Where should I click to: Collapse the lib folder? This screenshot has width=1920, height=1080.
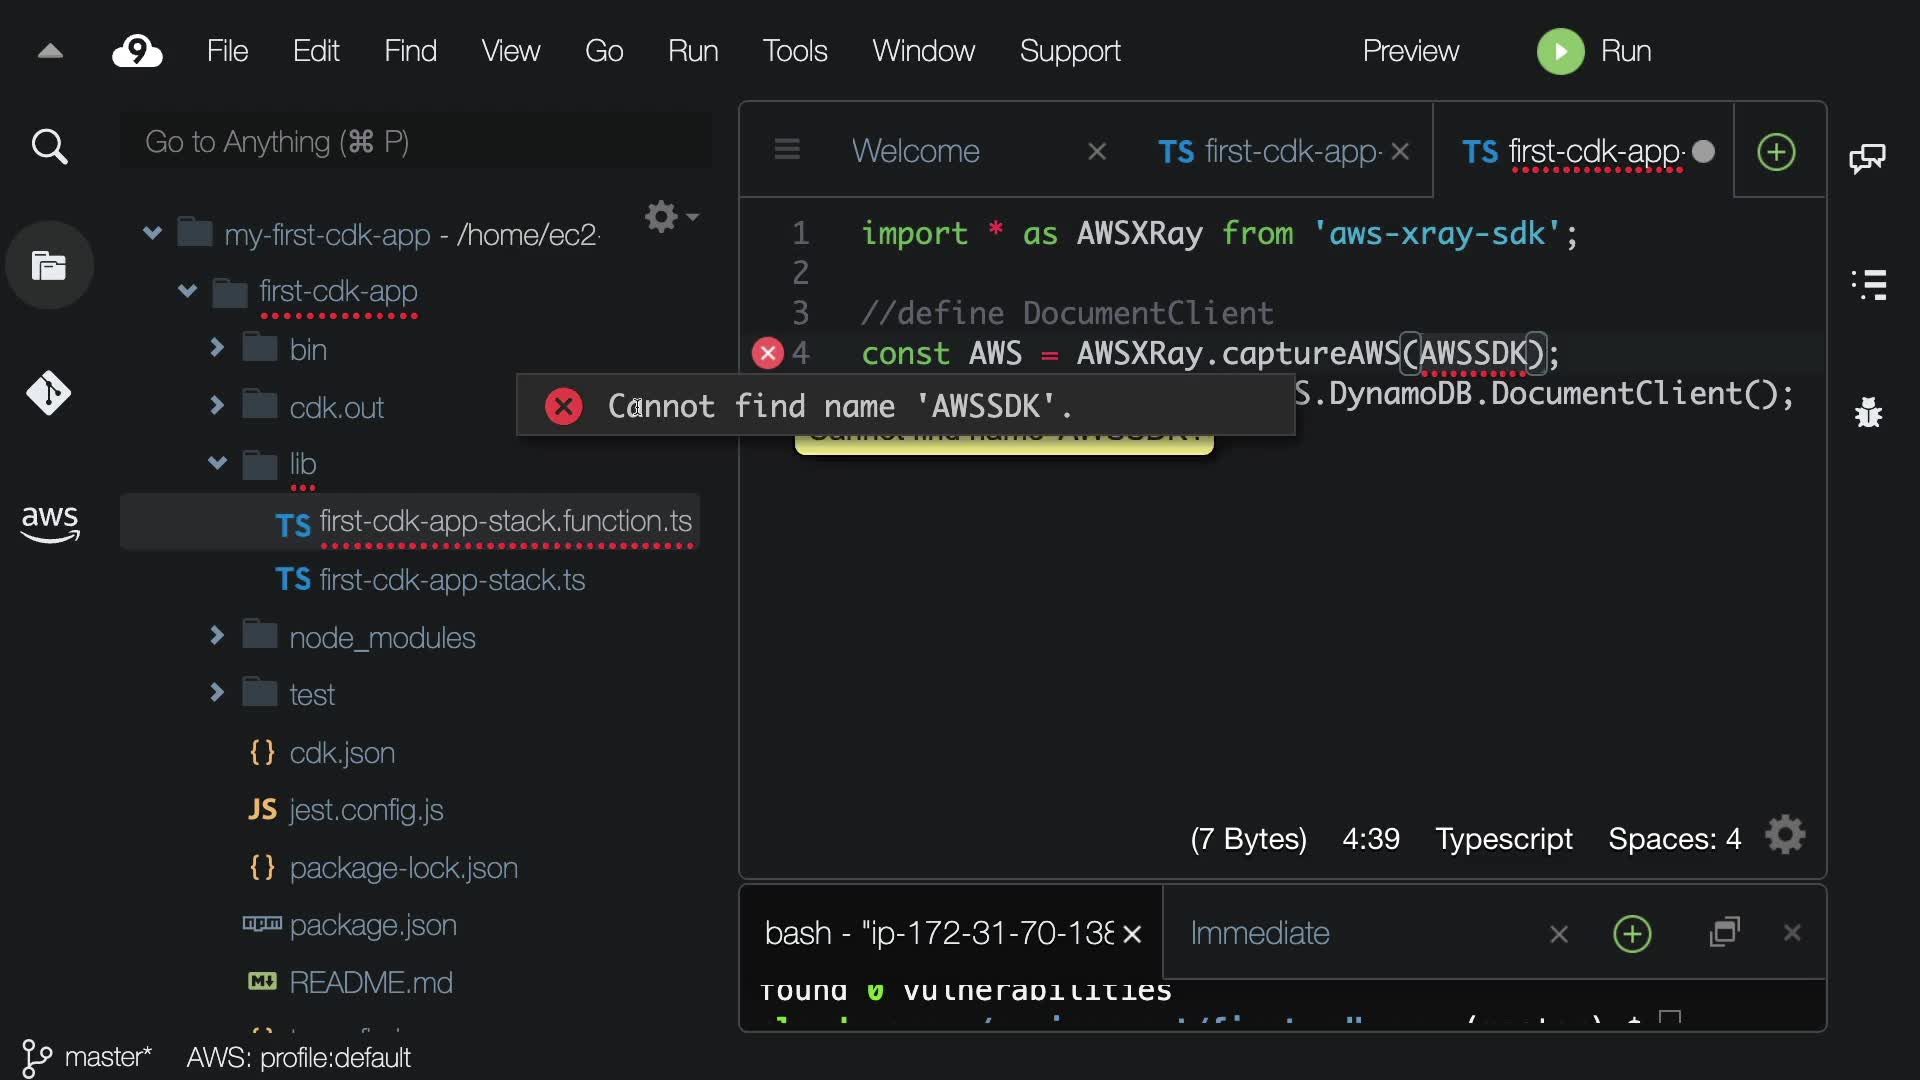[x=217, y=463]
